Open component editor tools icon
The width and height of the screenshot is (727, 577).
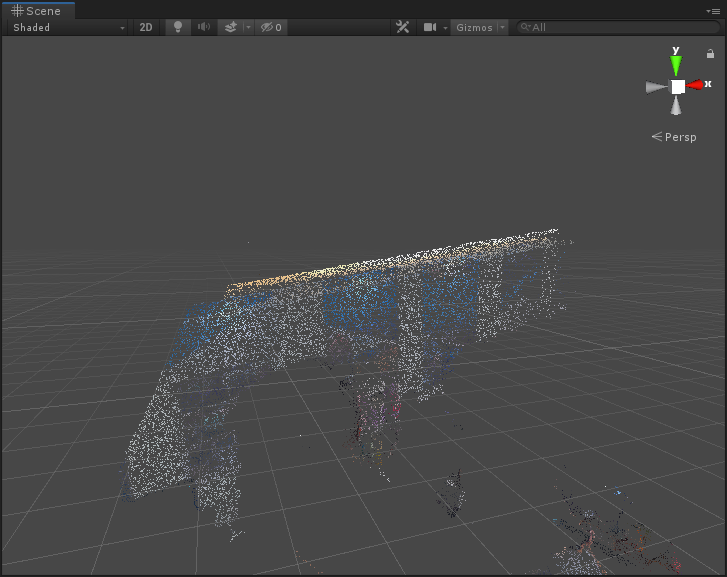(402, 27)
